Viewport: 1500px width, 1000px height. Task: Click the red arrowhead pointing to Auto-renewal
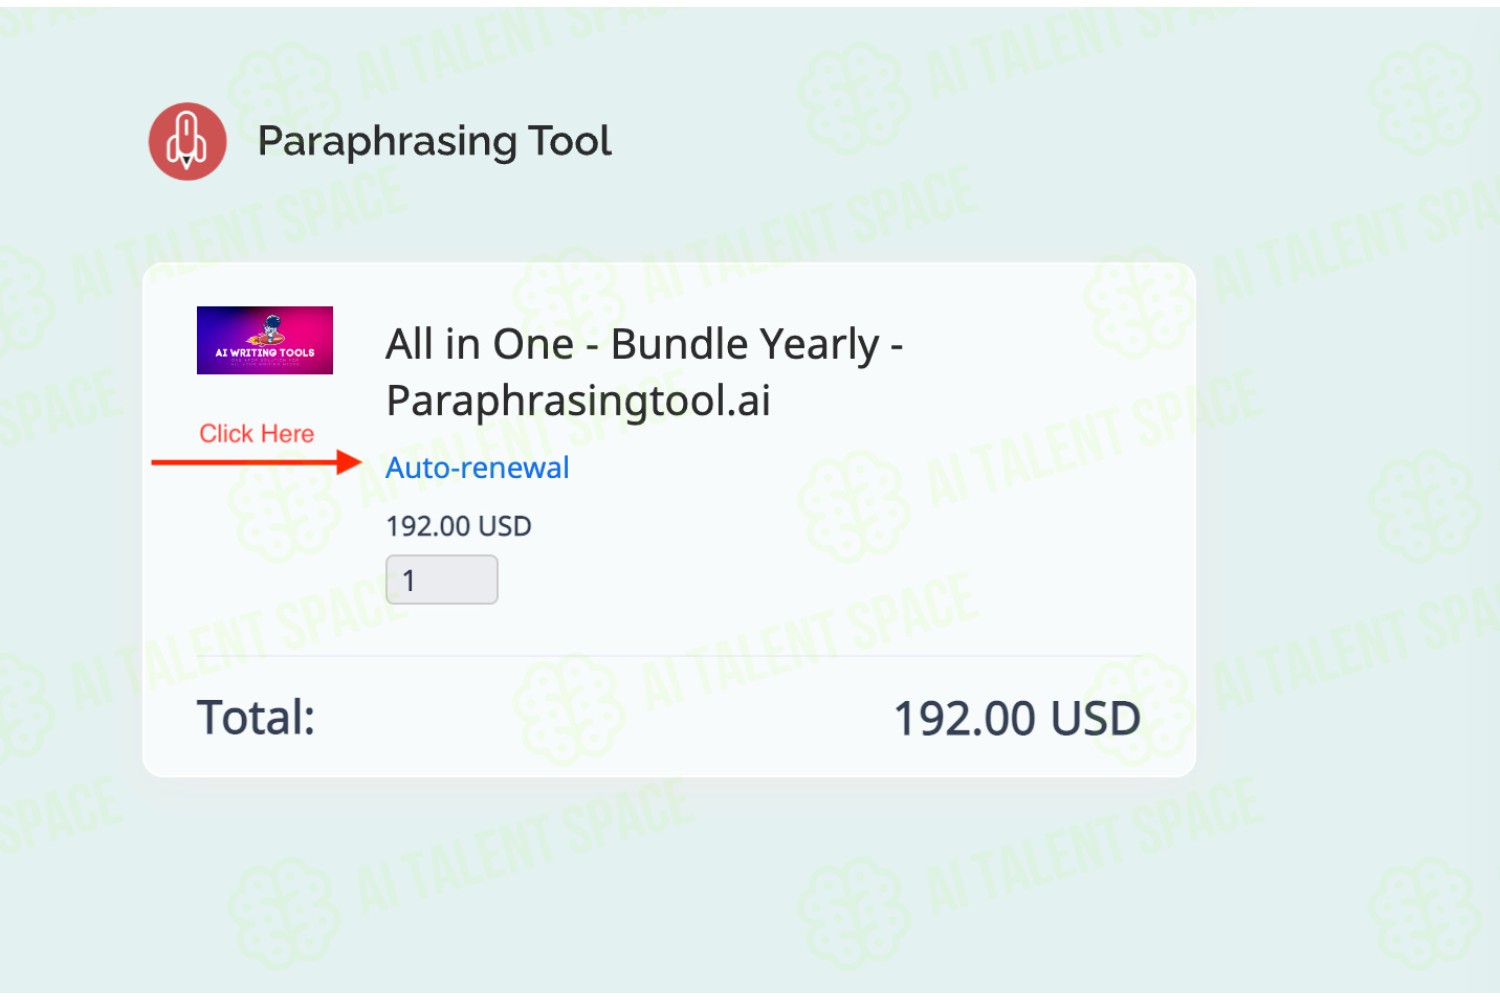point(348,462)
